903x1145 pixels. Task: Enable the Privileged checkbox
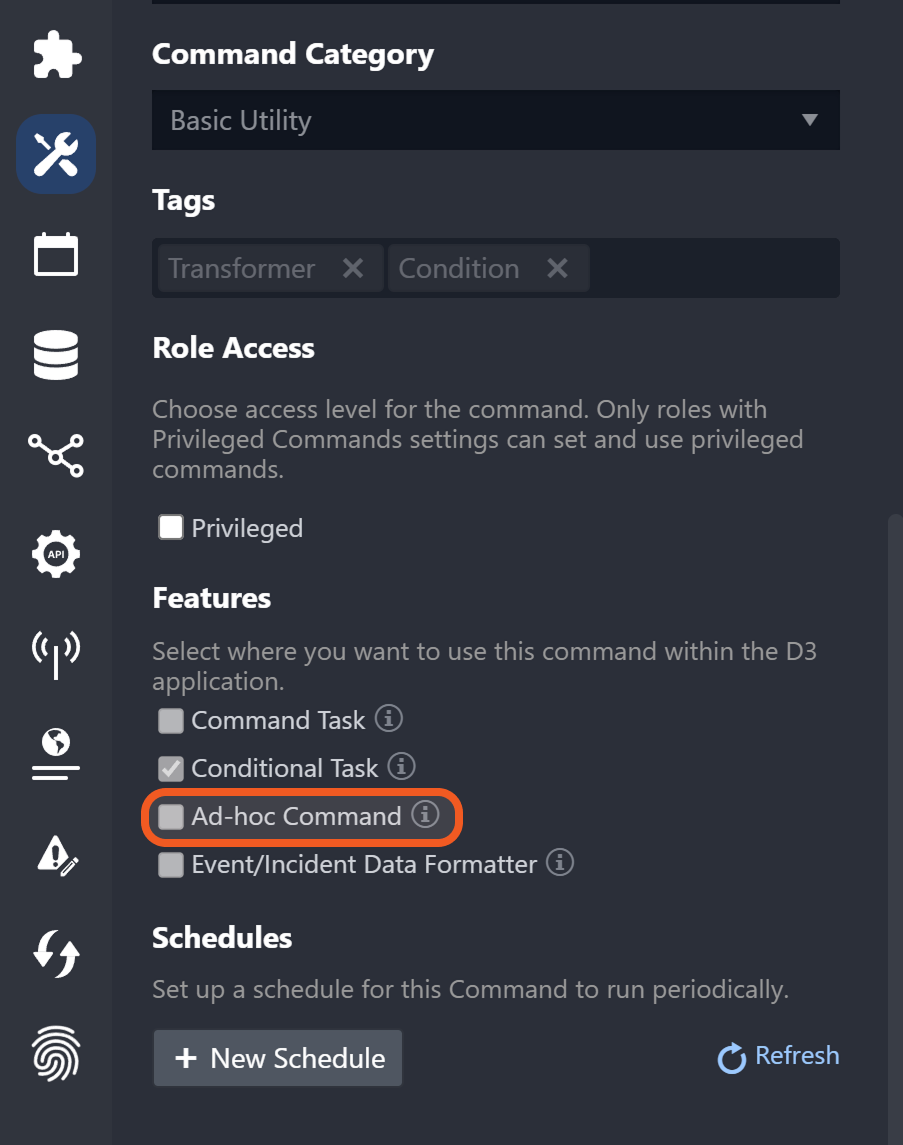pyautogui.click(x=171, y=527)
